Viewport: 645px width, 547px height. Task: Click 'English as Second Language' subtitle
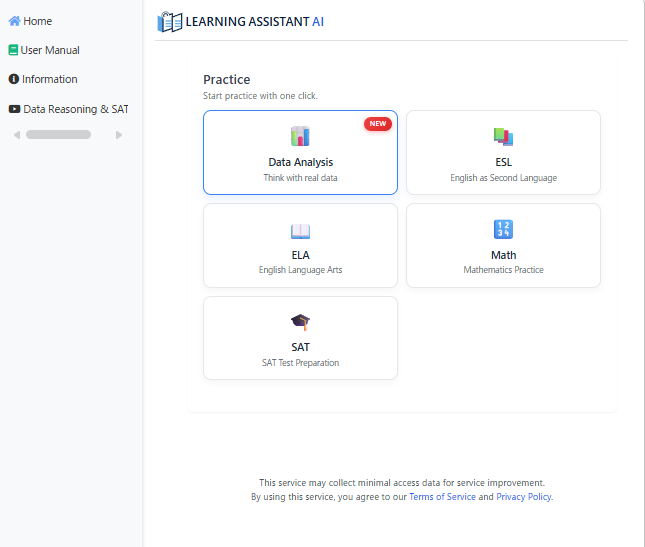[x=503, y=178]
